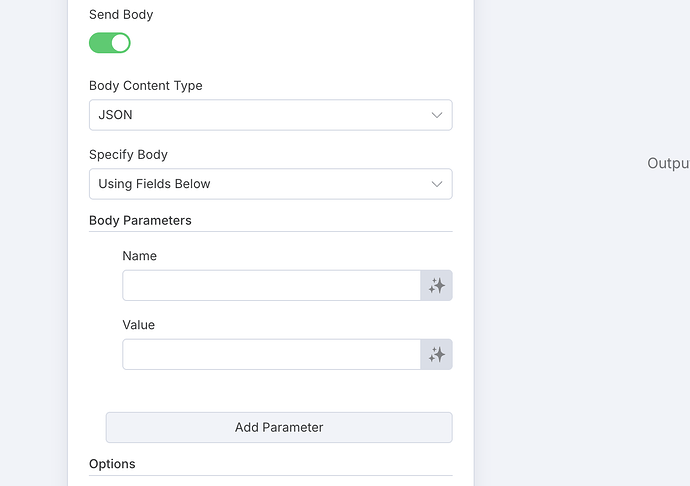
Task: Click the Body Parameters section heading
Action: click(140, 220)
